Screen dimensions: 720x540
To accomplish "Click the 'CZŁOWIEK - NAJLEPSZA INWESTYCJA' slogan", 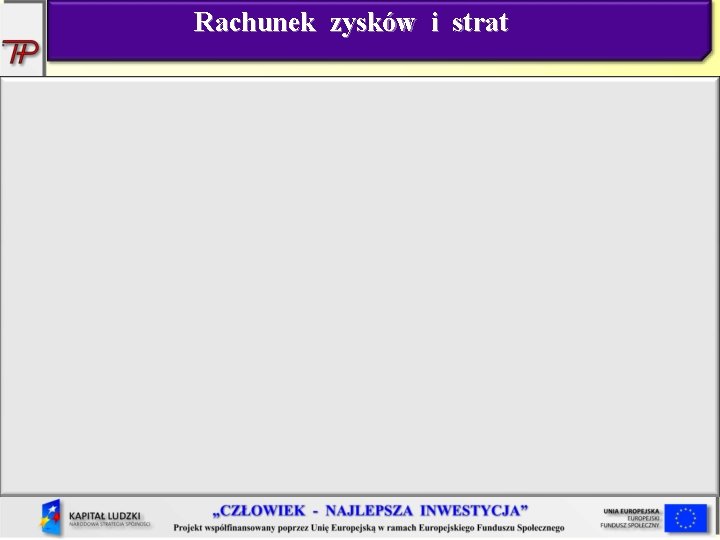I will 370,511.
